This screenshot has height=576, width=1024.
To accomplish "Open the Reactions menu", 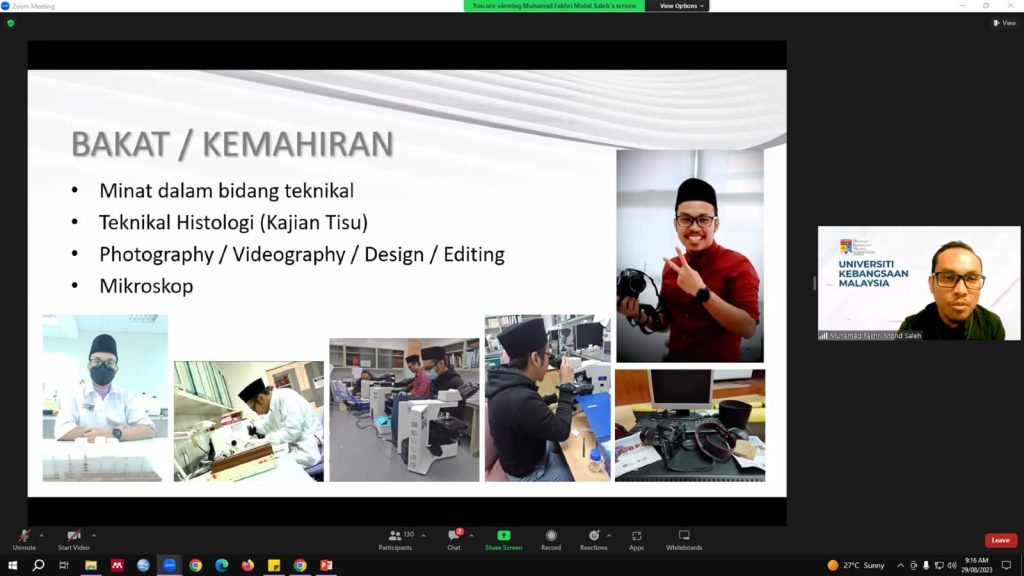I will (593, 538).
